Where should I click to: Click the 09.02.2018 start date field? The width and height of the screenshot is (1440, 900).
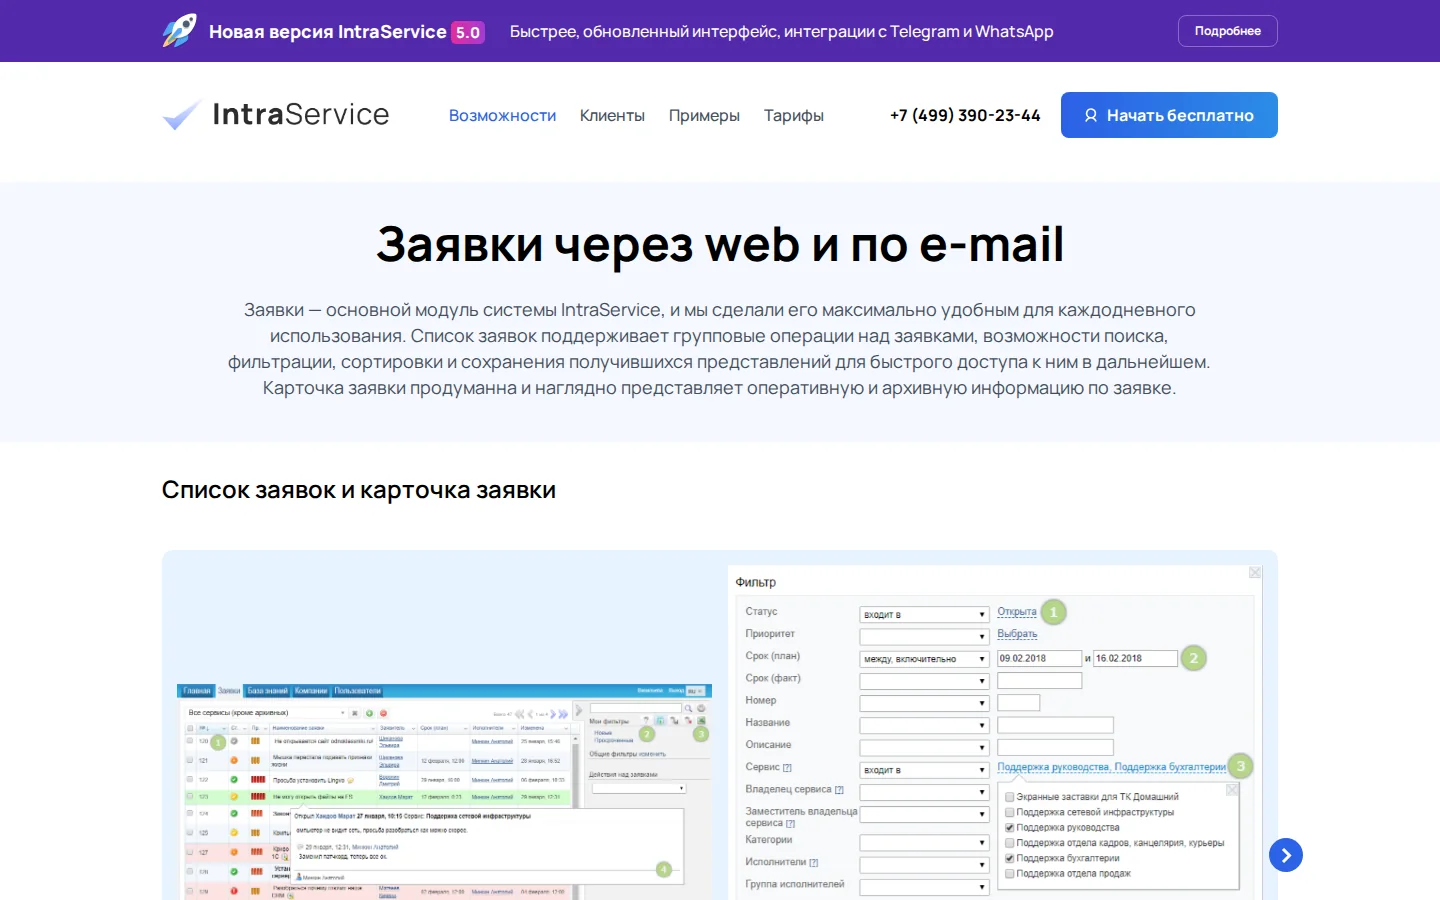pos(1039,659)
